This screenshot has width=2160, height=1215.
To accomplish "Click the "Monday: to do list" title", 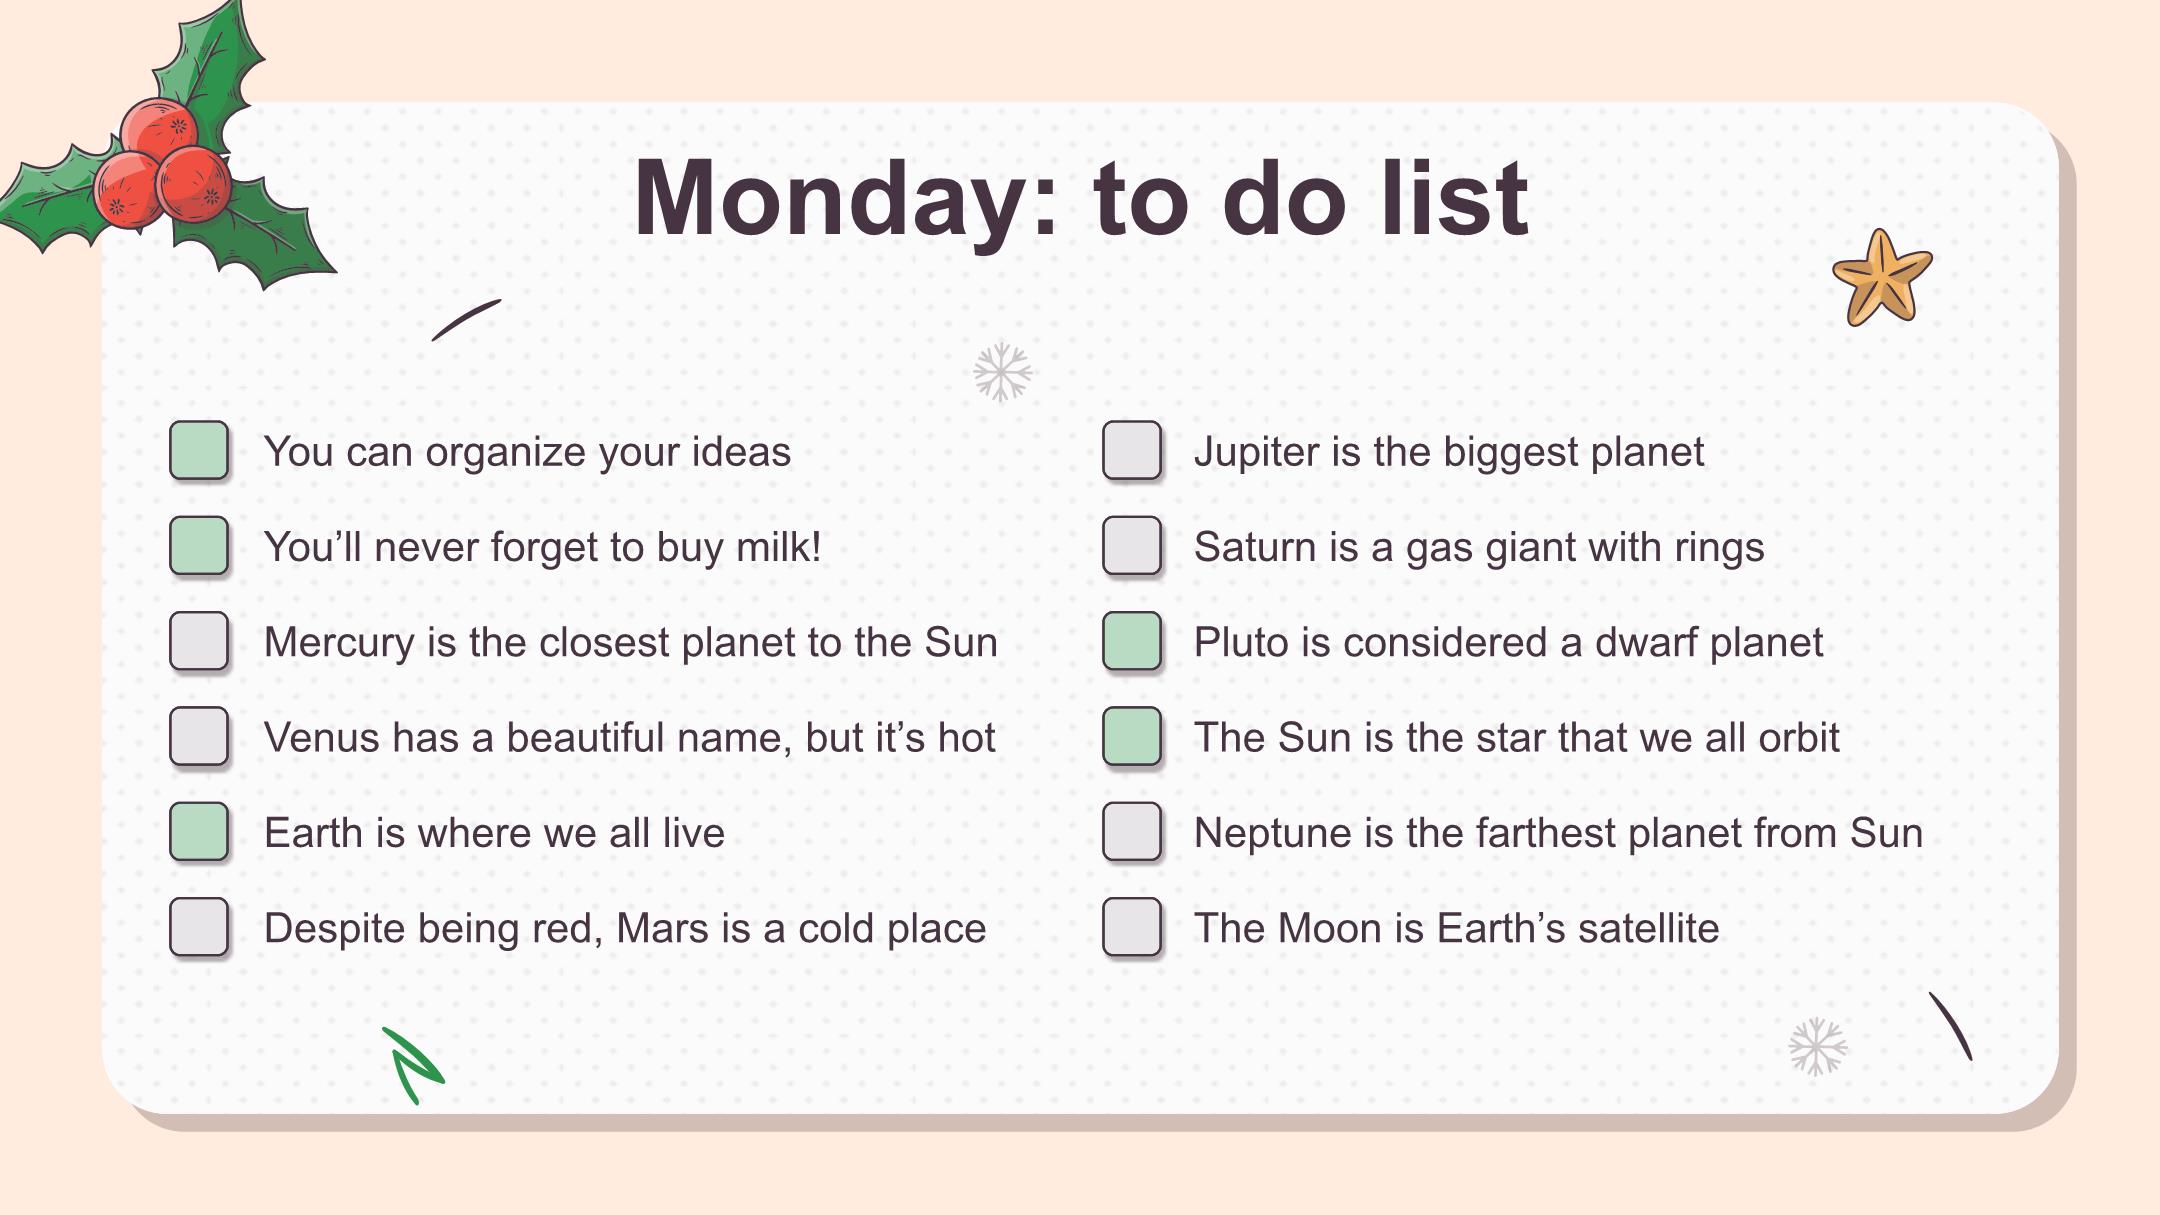I will [x=1081, y=198].
